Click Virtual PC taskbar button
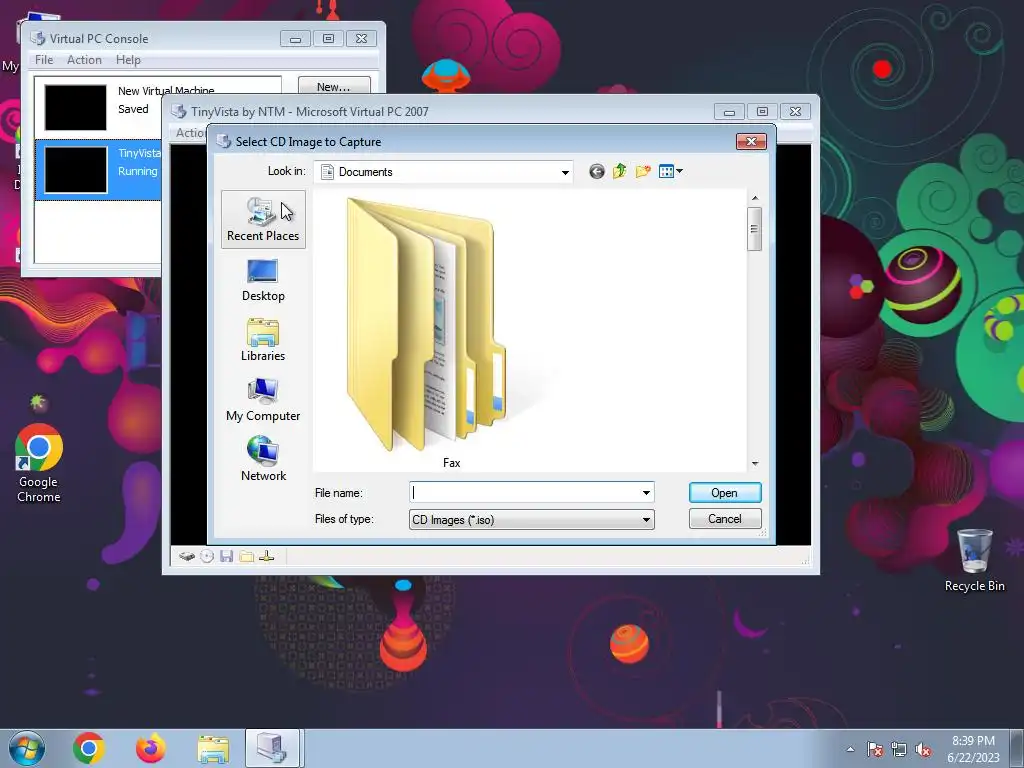The image size is (1024, 768). 272,748
